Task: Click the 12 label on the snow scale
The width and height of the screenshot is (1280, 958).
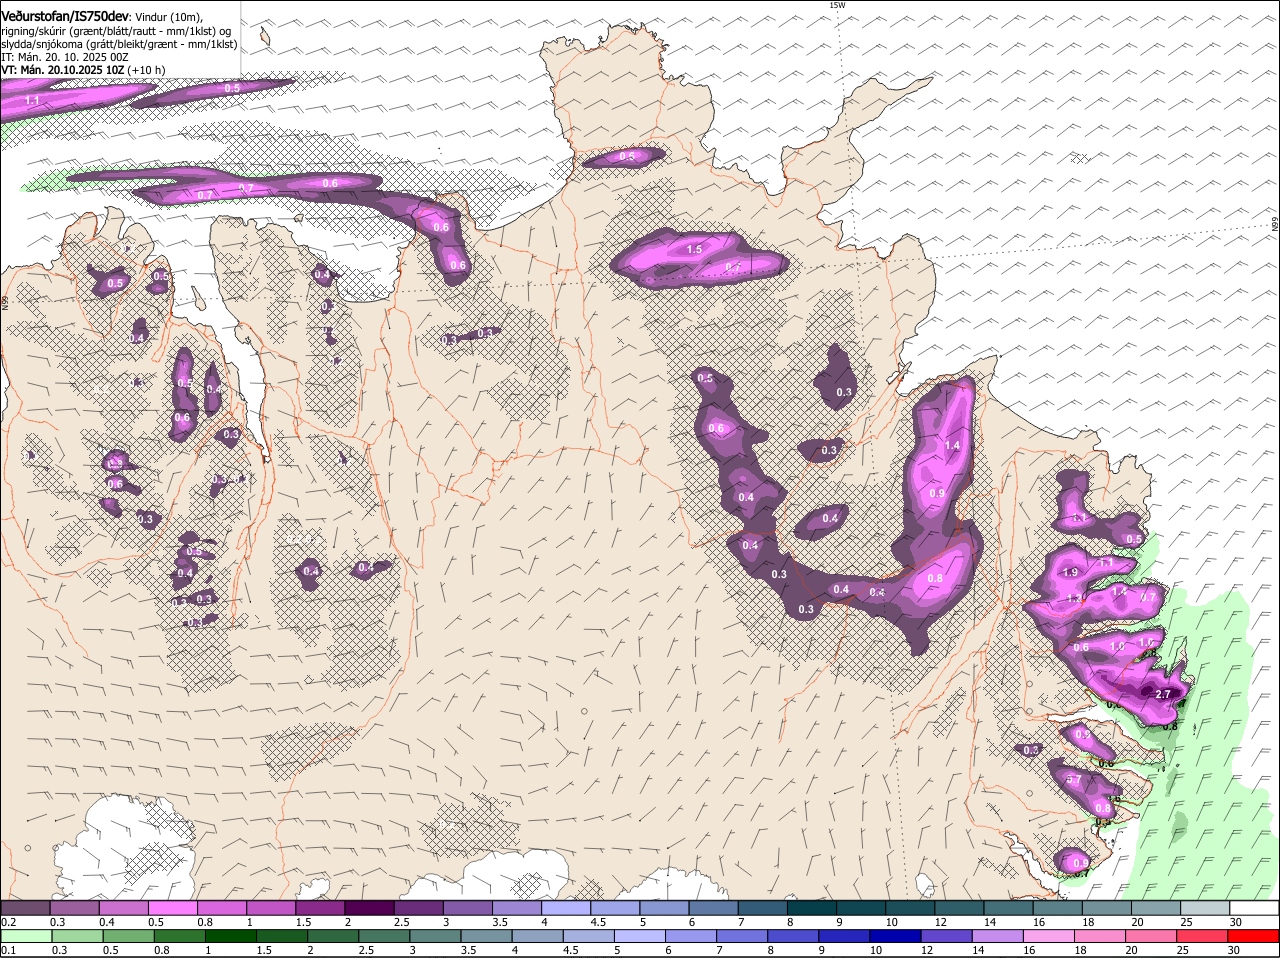Action: tap(941, 922)
